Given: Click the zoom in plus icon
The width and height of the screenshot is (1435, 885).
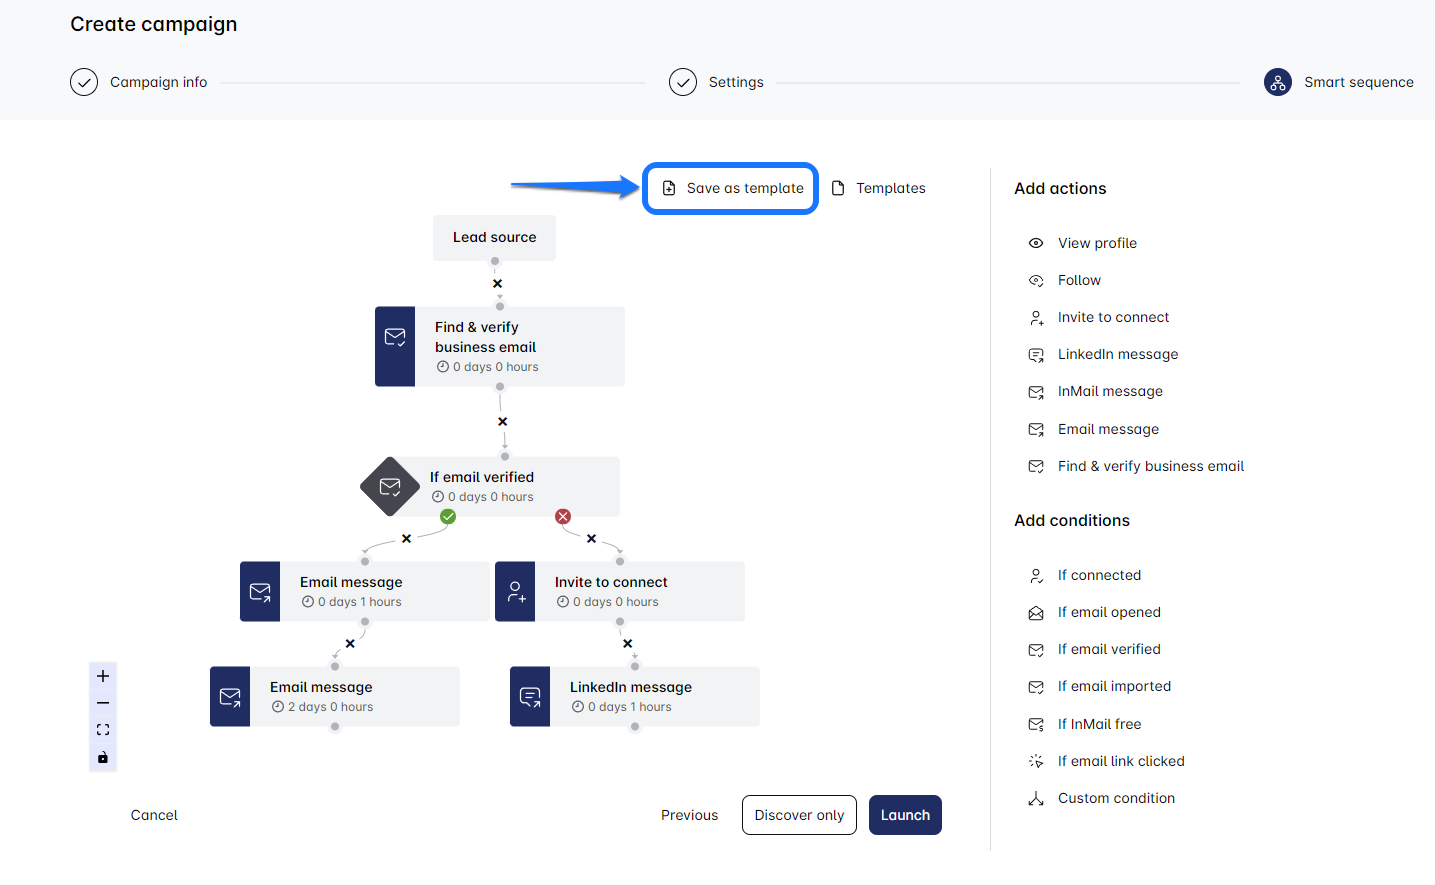Looking at the screenshot, I should tap(103, 676).
